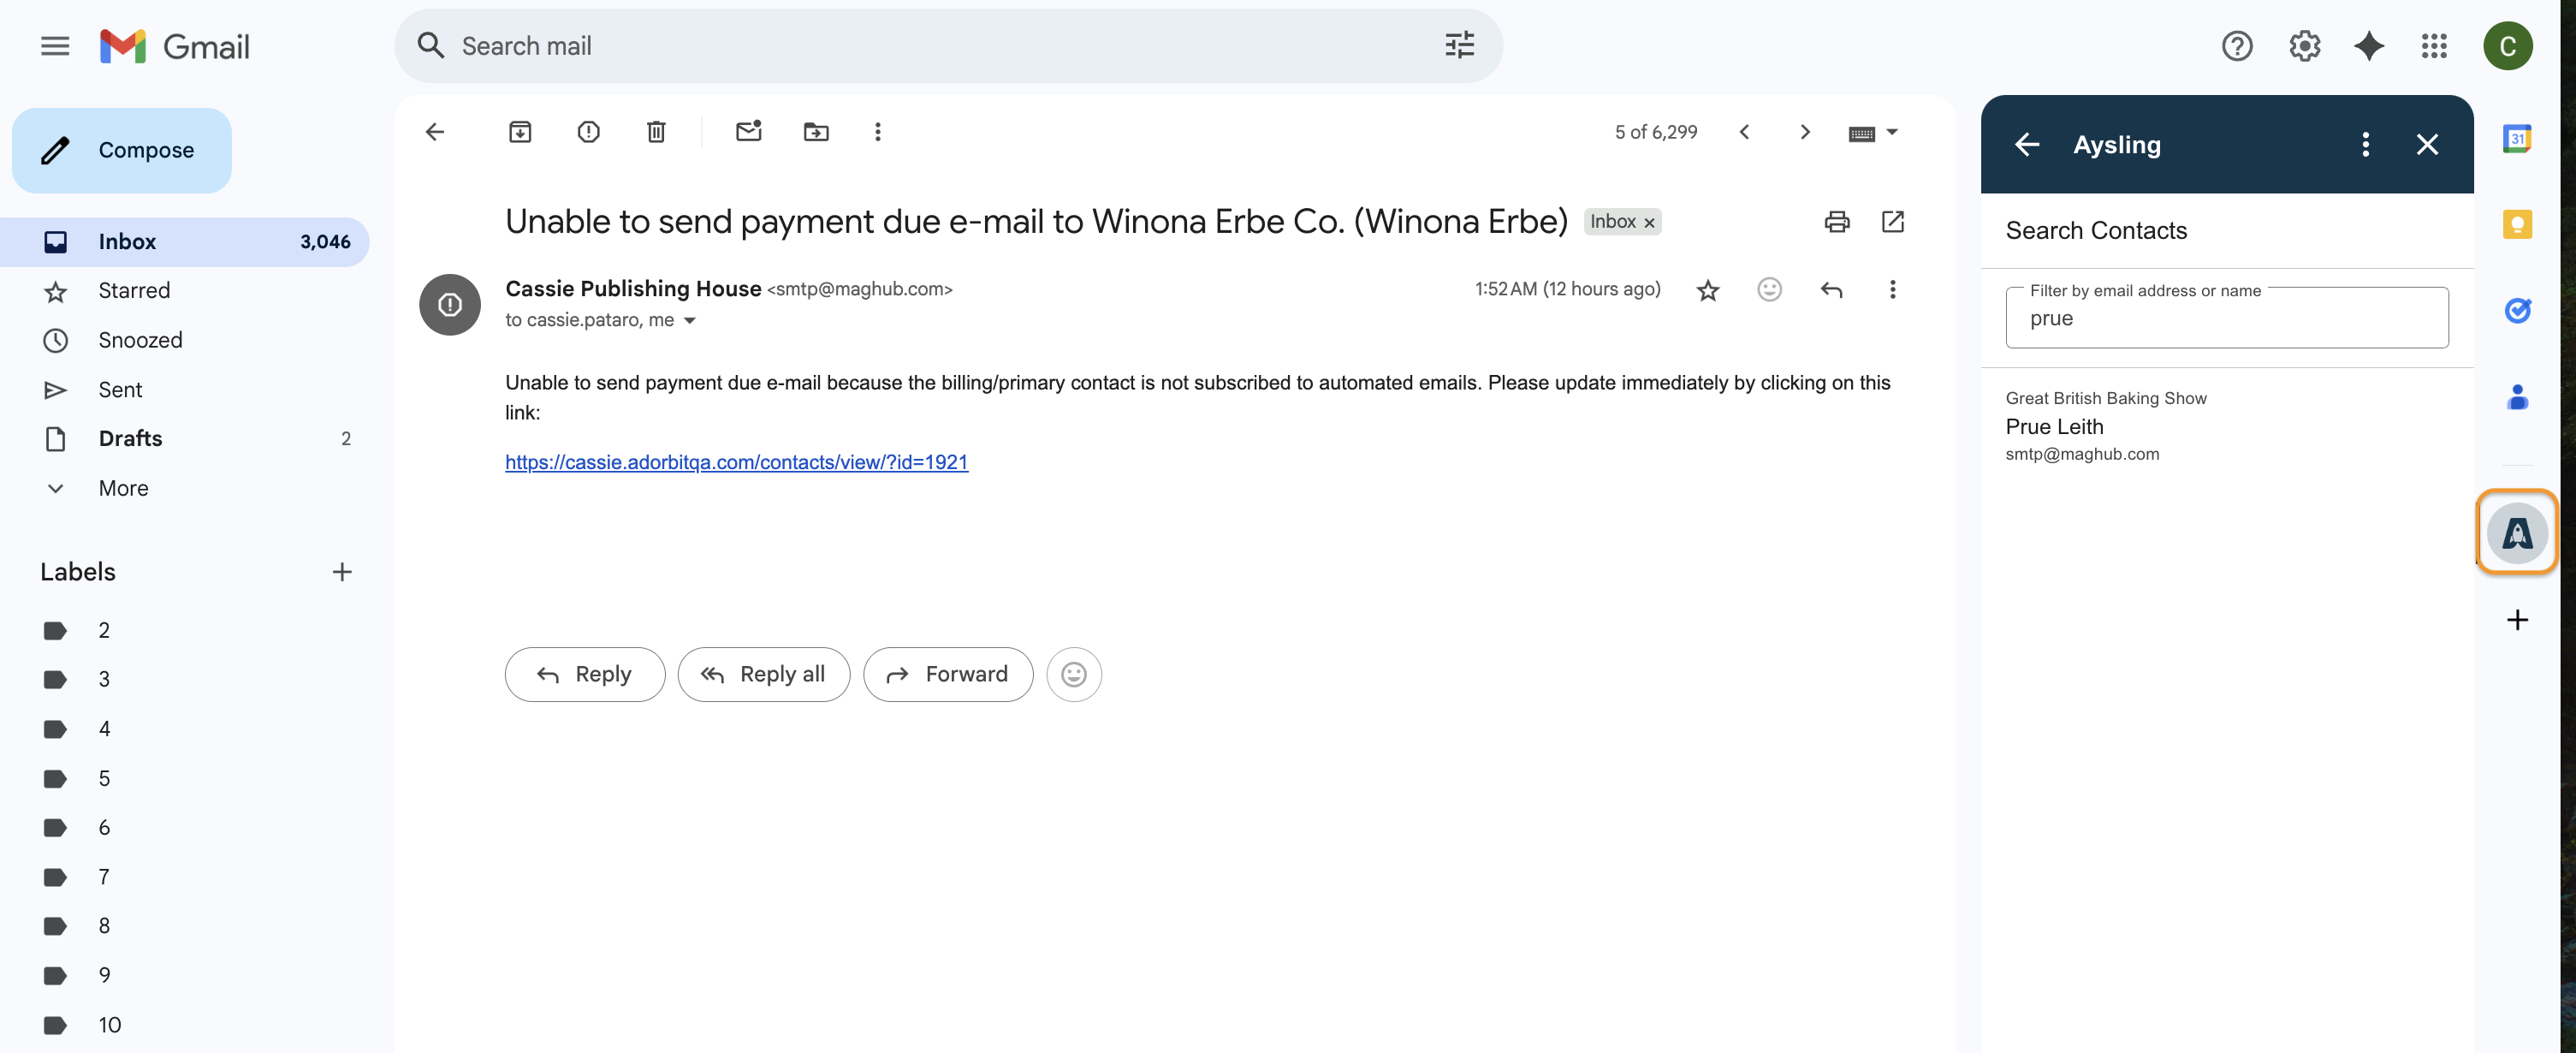Compose a new email

122,150
